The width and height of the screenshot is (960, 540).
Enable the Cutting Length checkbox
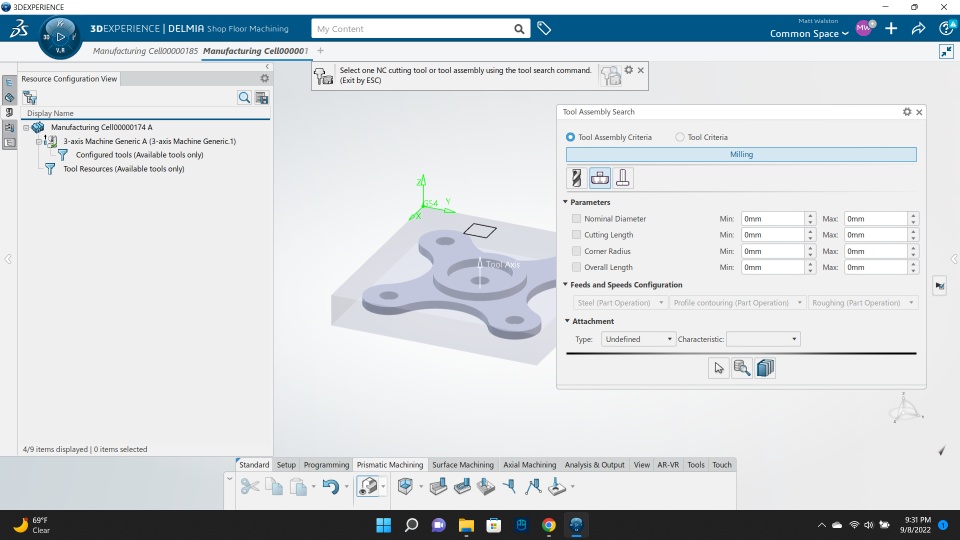point(576,234)
